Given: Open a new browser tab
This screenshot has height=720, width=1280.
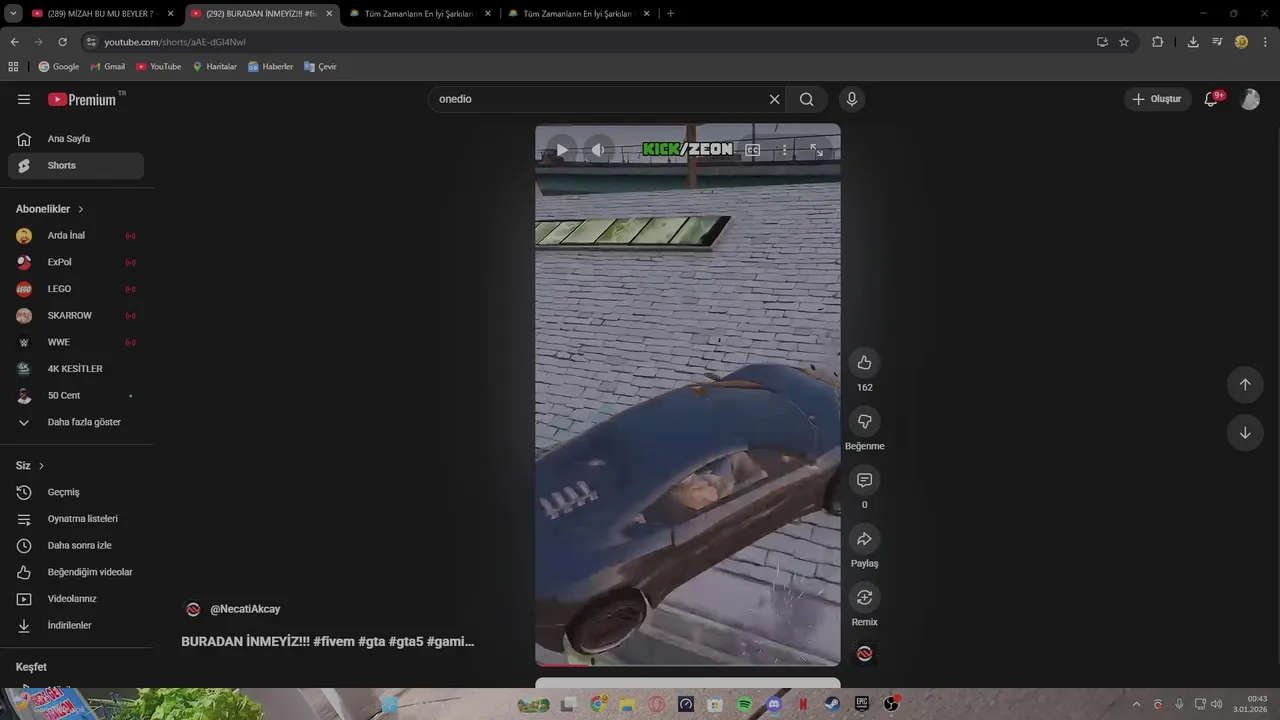Looking at the screenshot, I should pyautogui.click(x=670, y=14).
